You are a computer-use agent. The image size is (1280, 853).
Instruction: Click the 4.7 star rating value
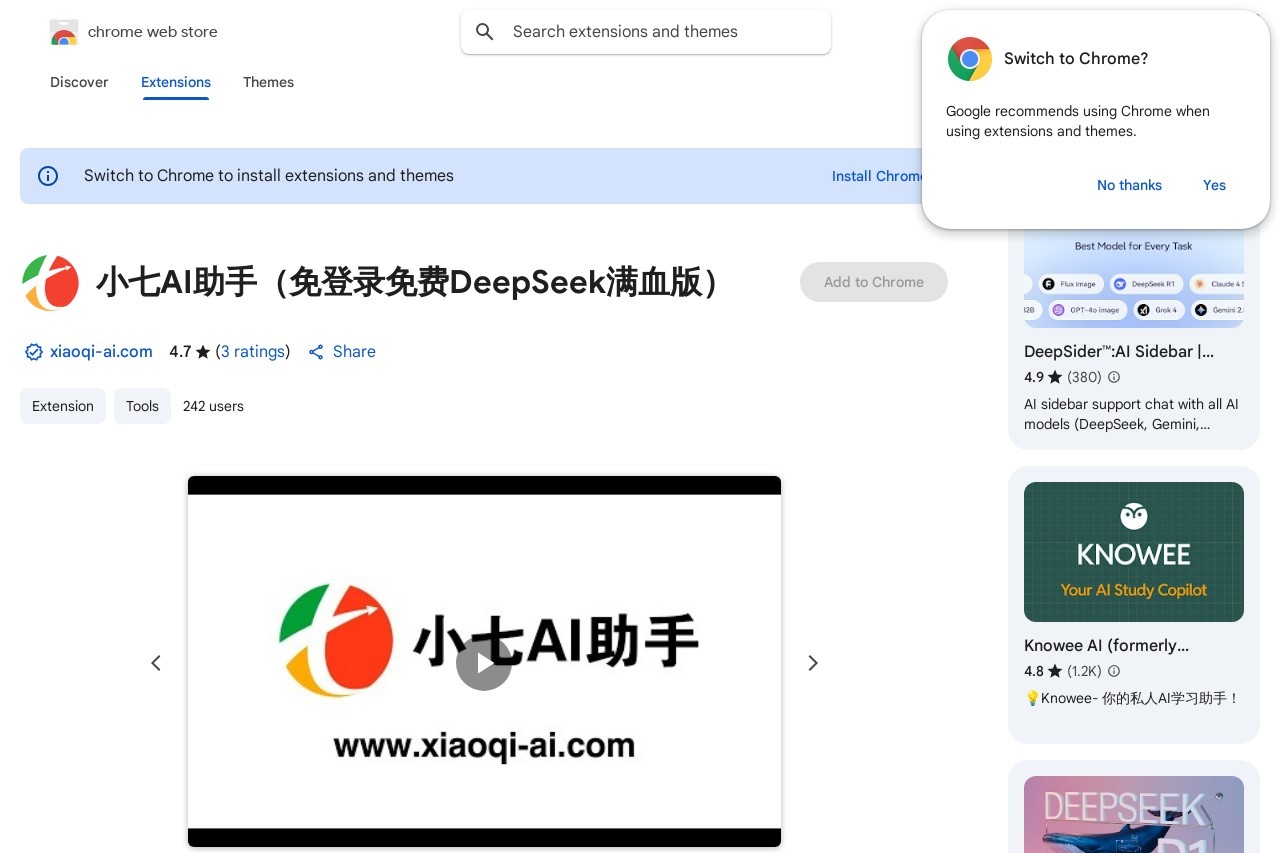pos(180,352)
